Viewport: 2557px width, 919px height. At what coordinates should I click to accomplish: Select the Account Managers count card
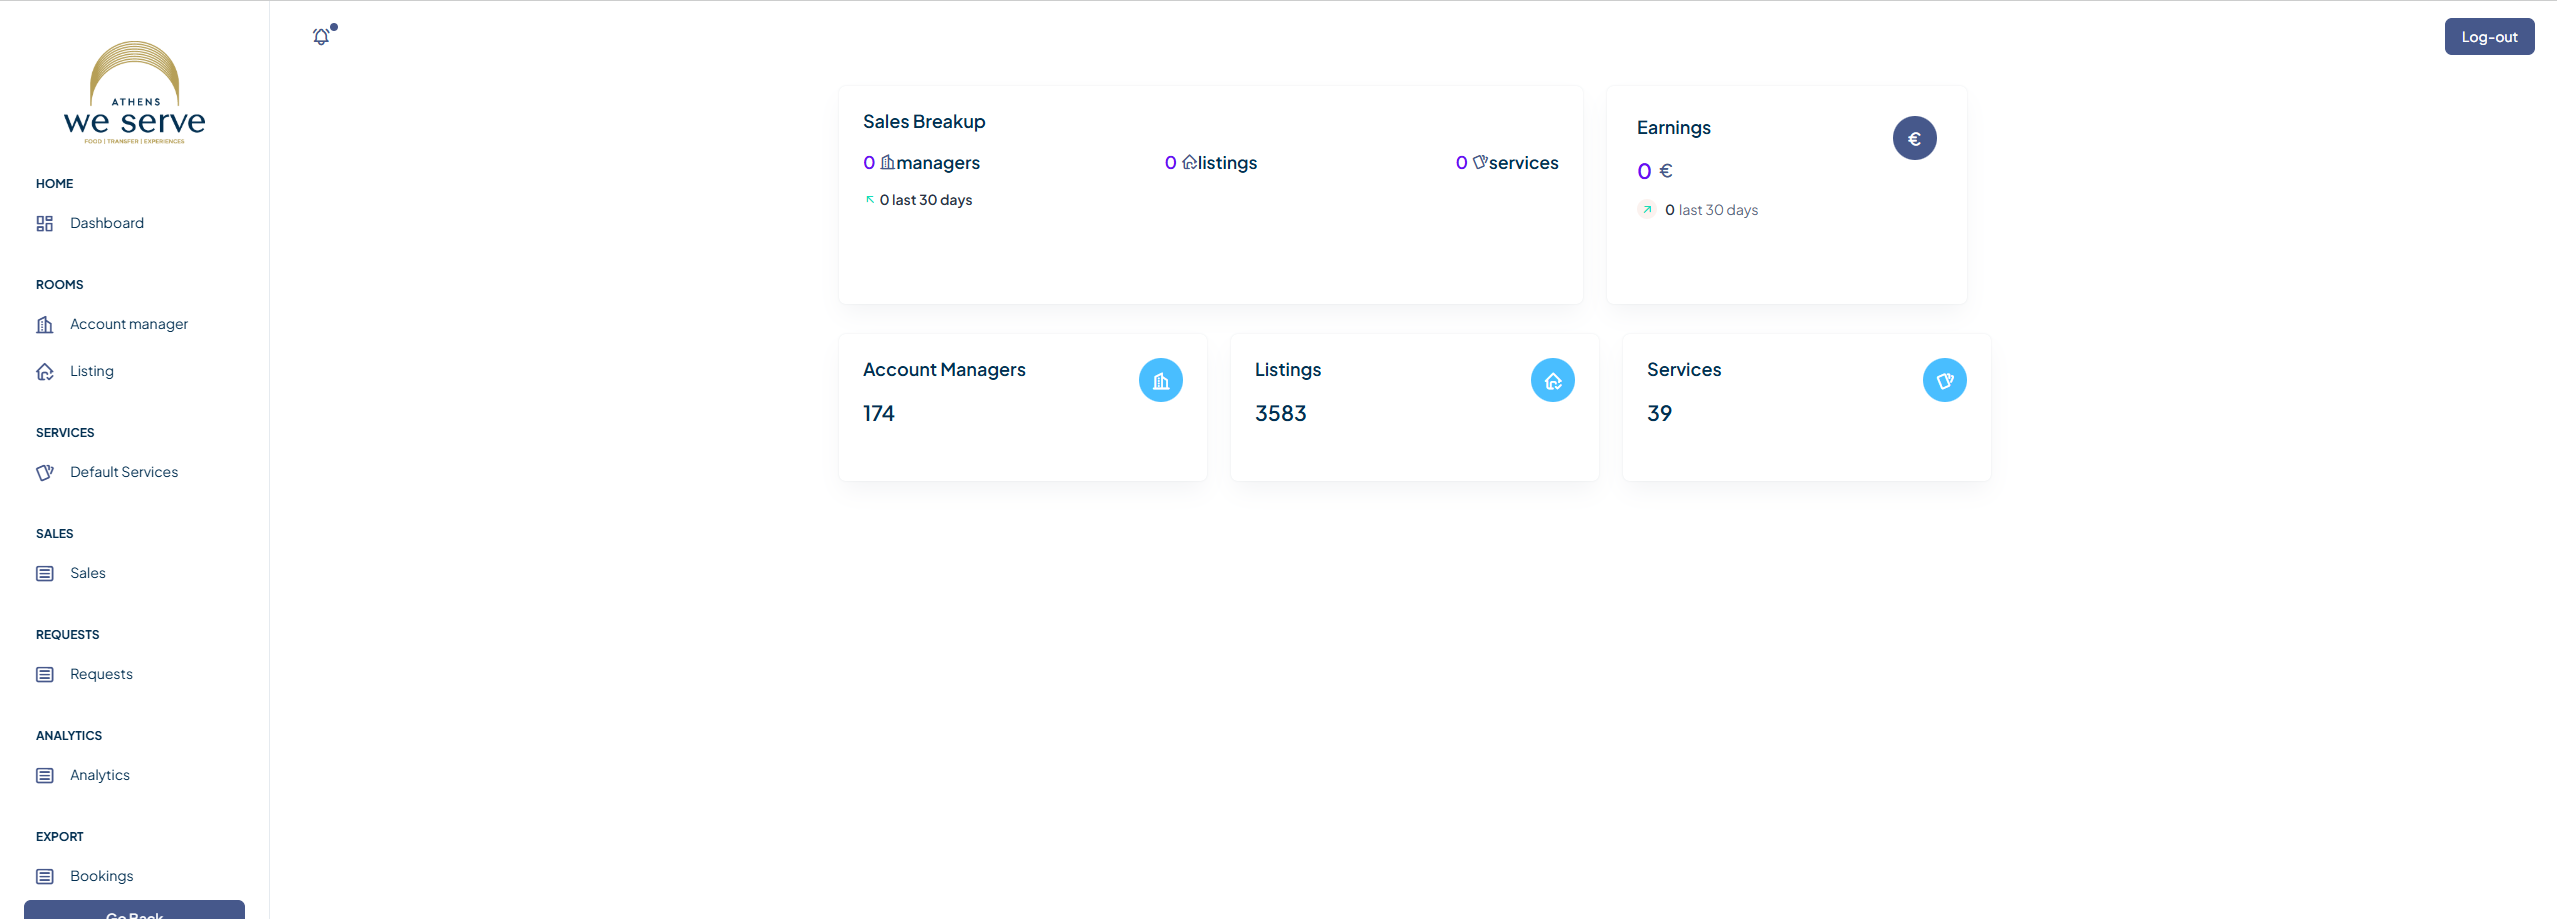(x=1022, y=407)
